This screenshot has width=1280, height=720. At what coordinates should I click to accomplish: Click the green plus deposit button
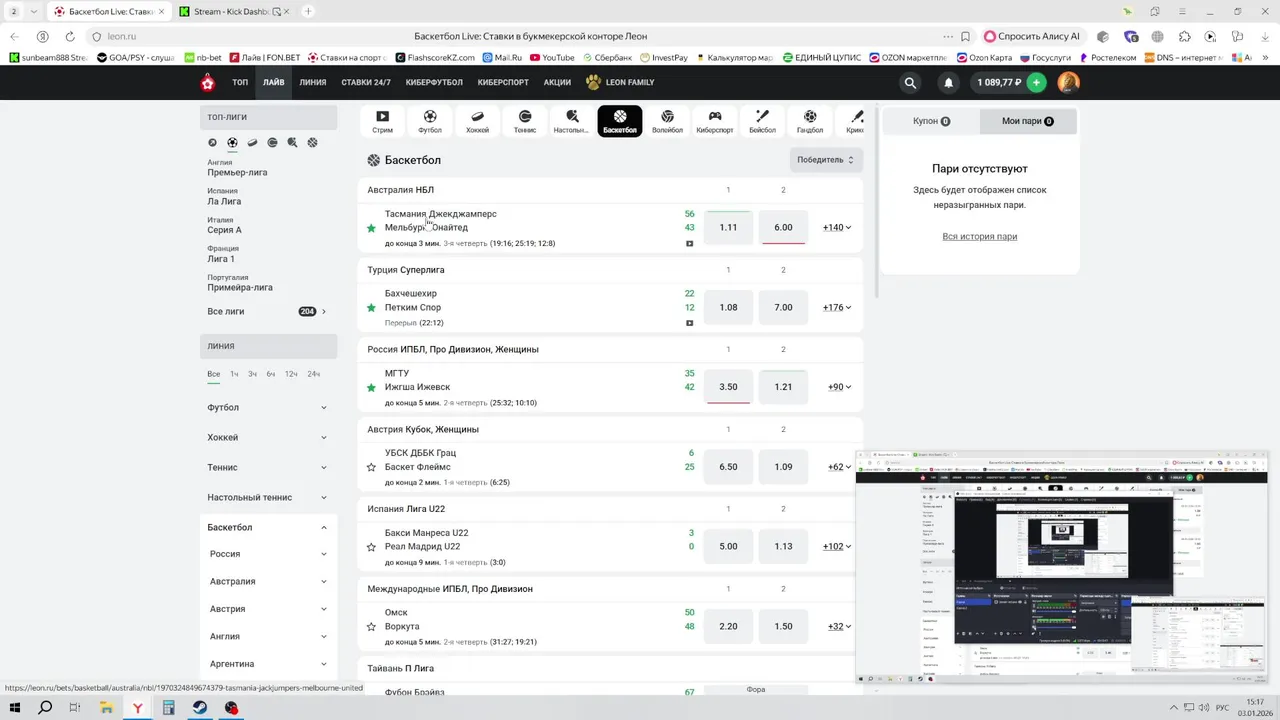click(1037, 83)
